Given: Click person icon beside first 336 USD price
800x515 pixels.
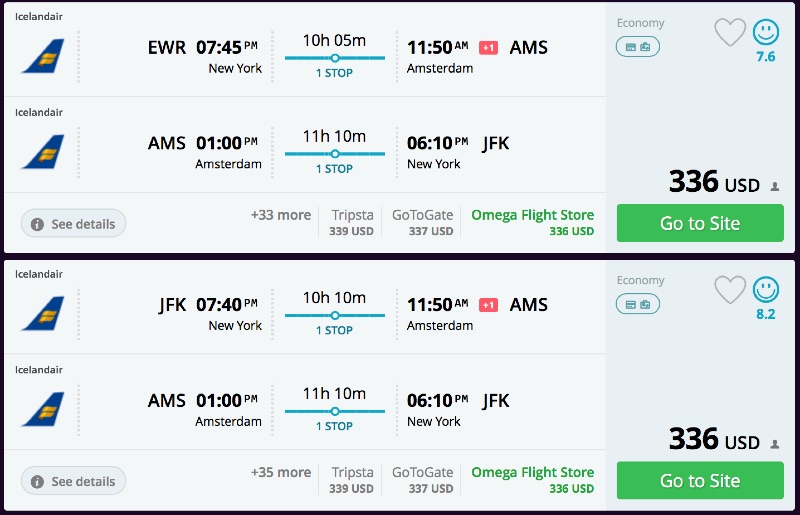Looking at the screenshot, I should pyautogui.click(x=775, y=186).
